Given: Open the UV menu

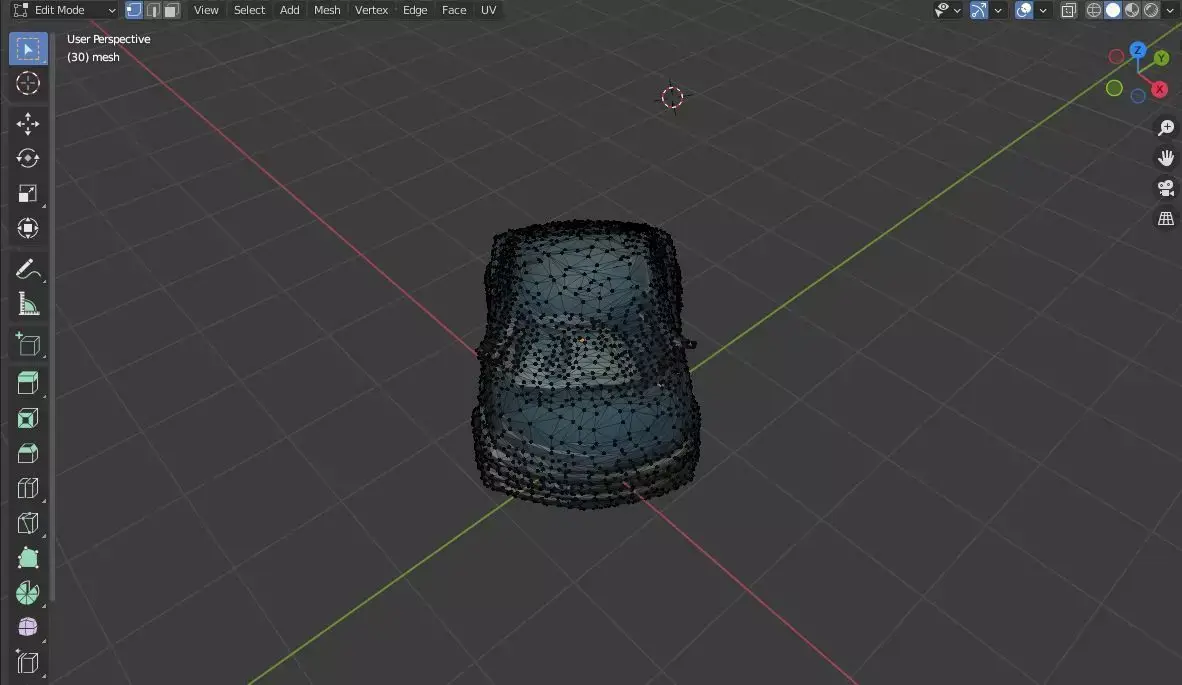Looking at the screenshot, I should (x=488, y=10).
